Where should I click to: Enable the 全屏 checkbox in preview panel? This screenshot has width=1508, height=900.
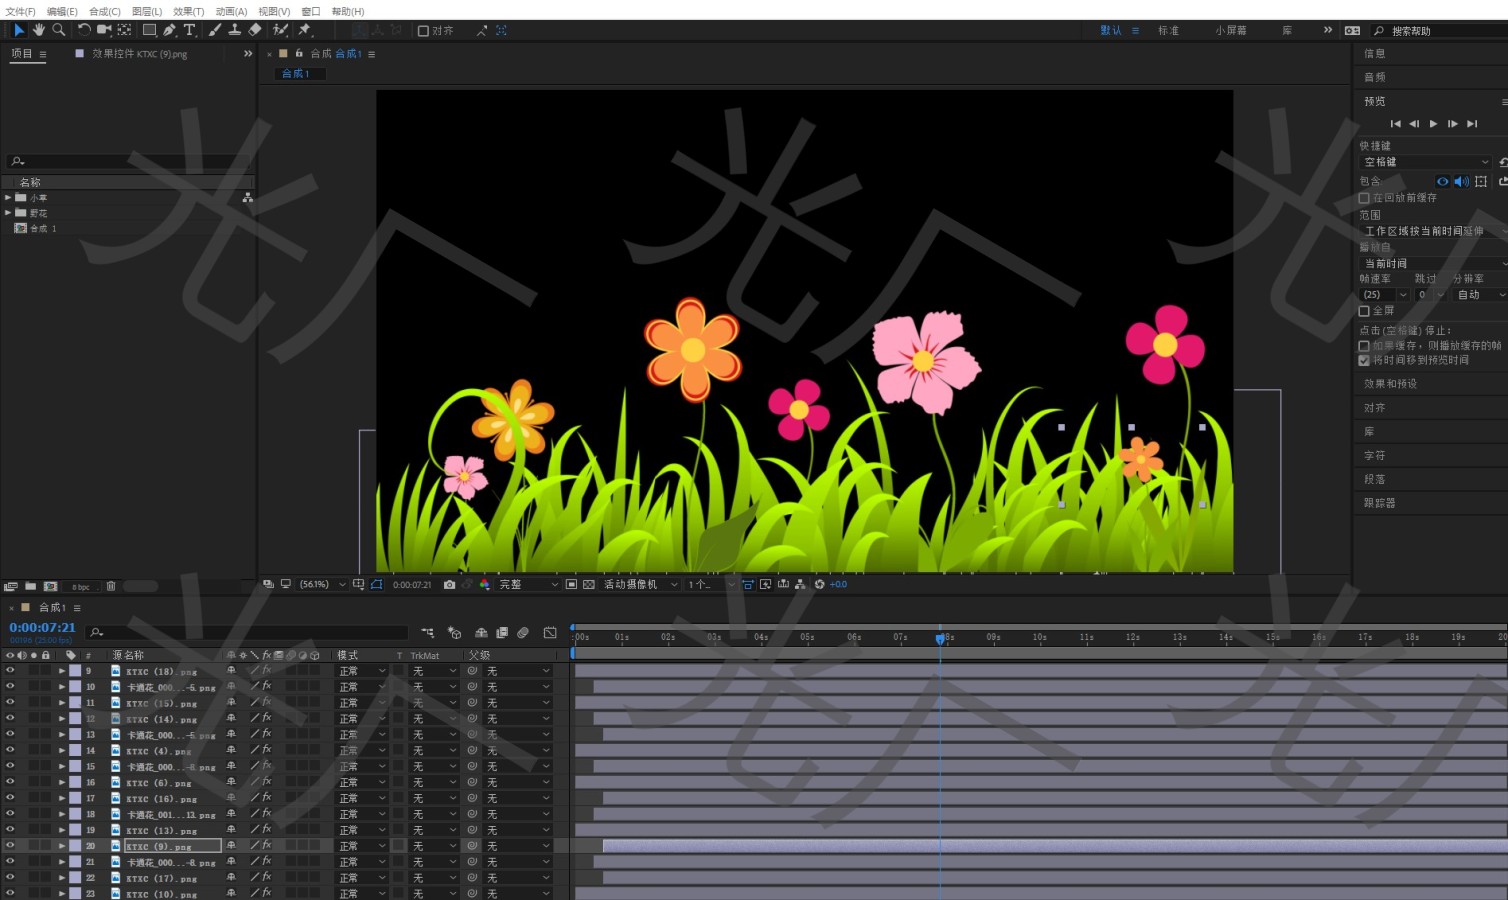point(1364,311)
